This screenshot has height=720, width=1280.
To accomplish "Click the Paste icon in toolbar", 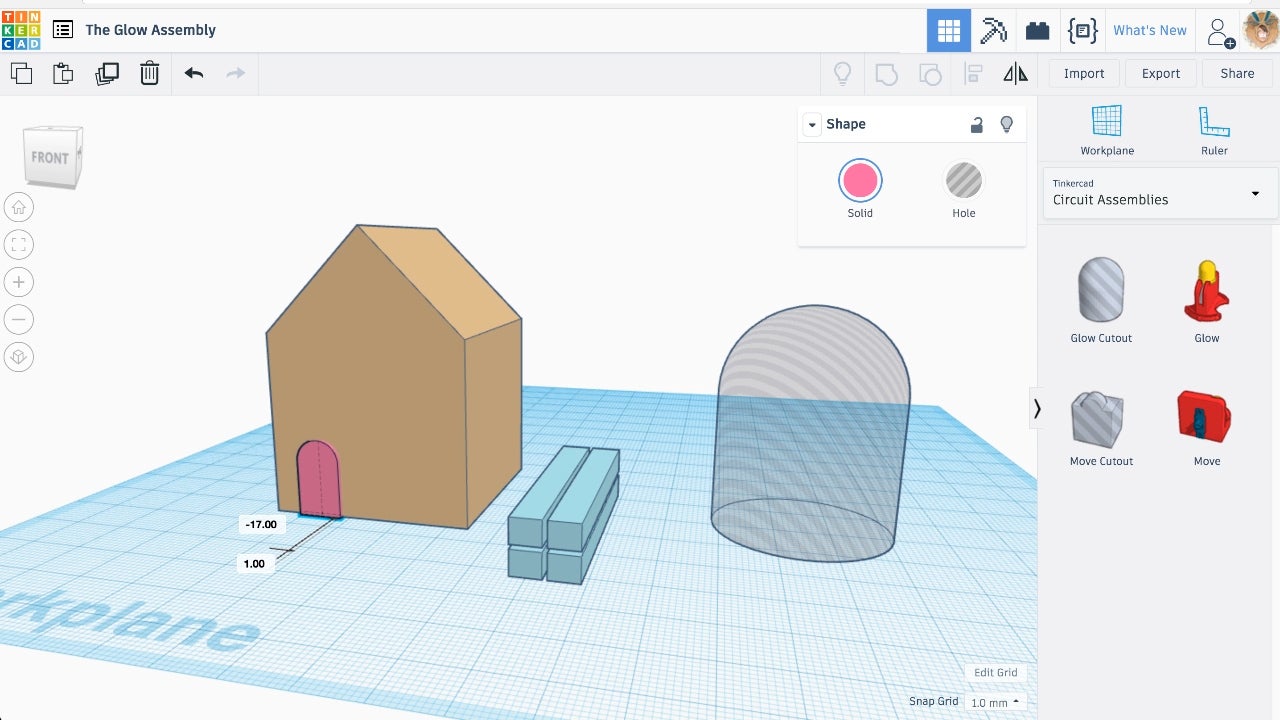I will pos(63,73).
